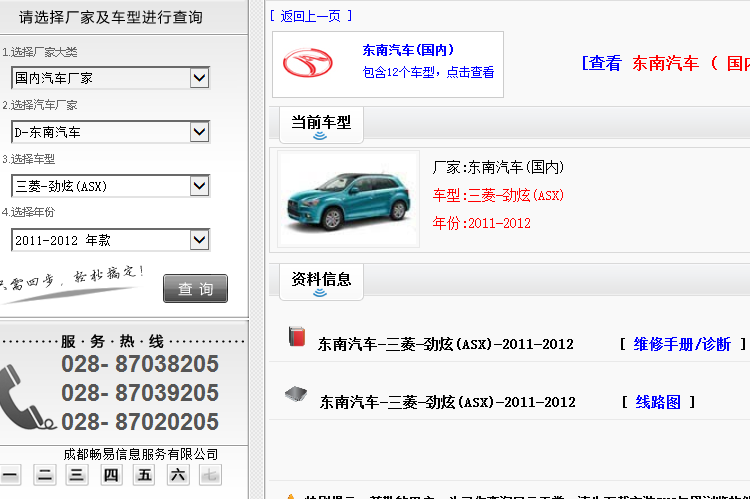The width and height of the screenshot is (750, 499).
Task: Click weekday button 一
Action: (10, 475)
